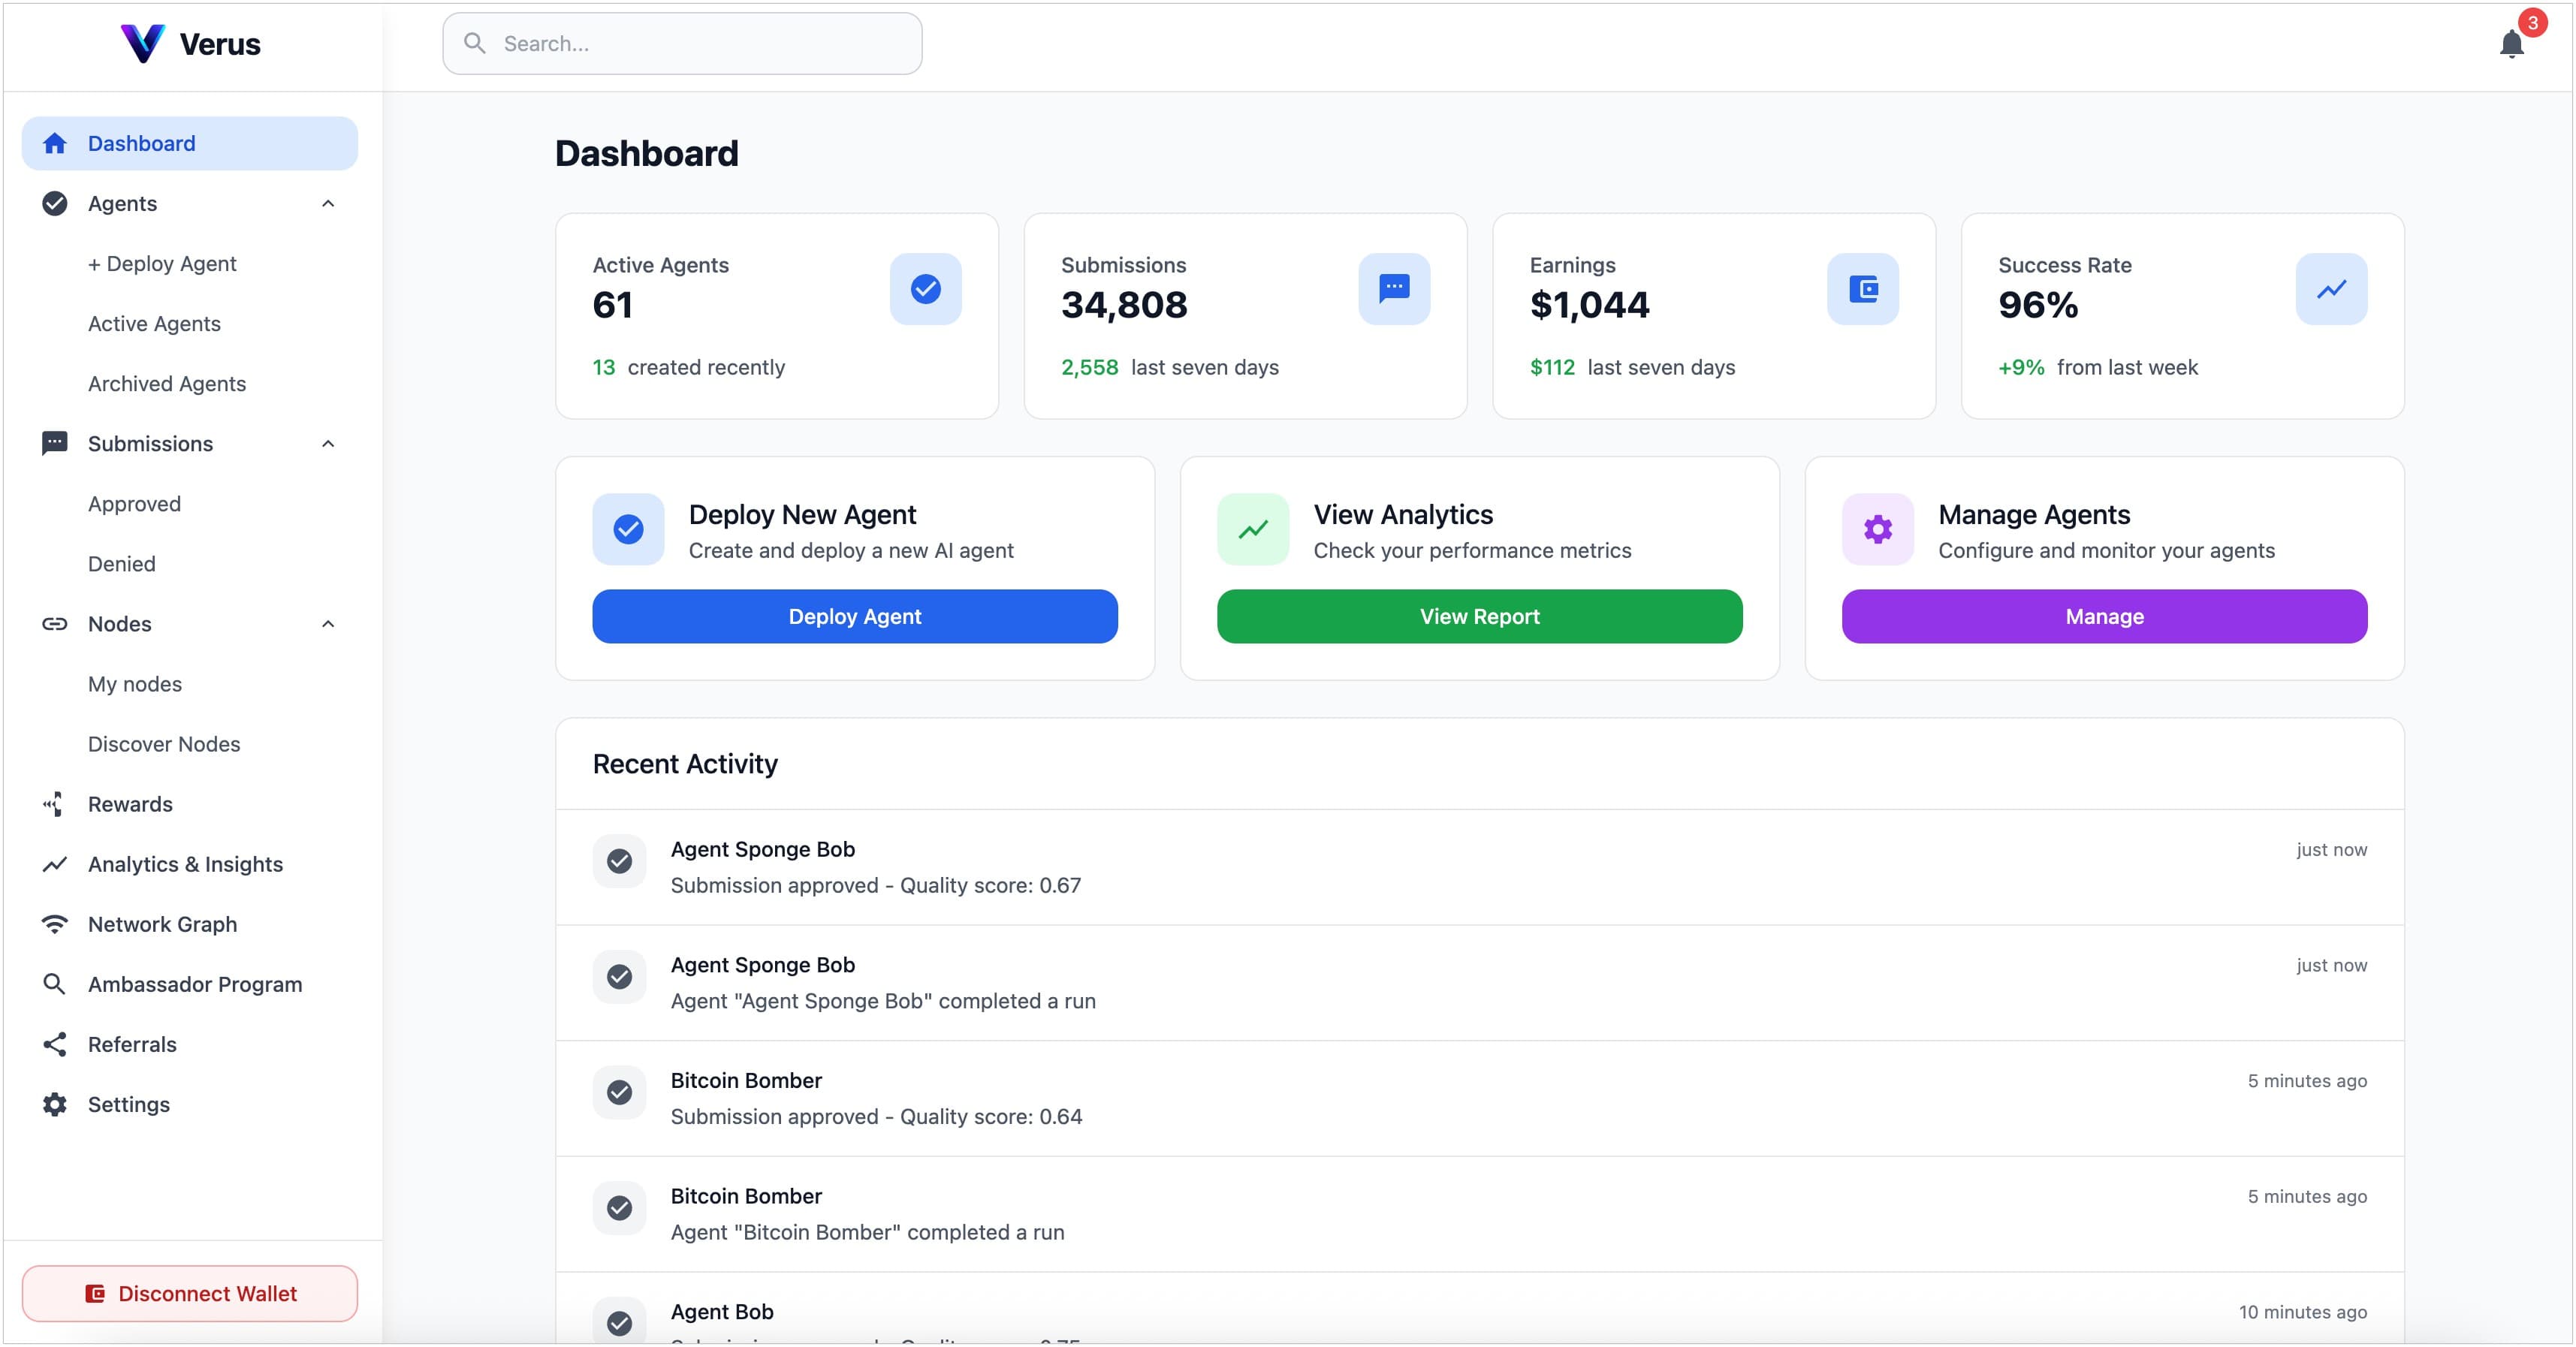Click the Disconnect Wallet button

(x=190, y=1293)
